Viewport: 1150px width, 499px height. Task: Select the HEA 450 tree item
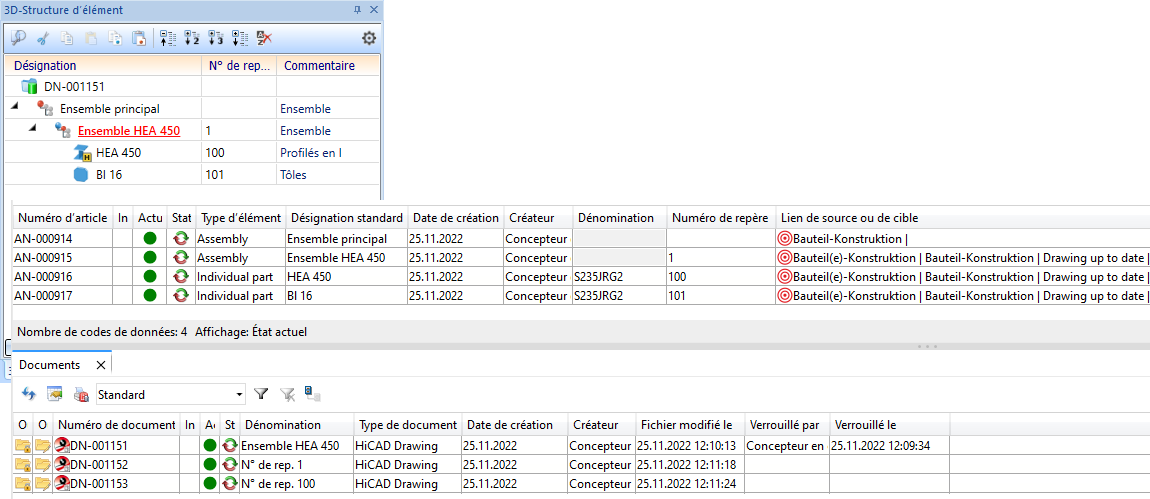click(119, 153)
